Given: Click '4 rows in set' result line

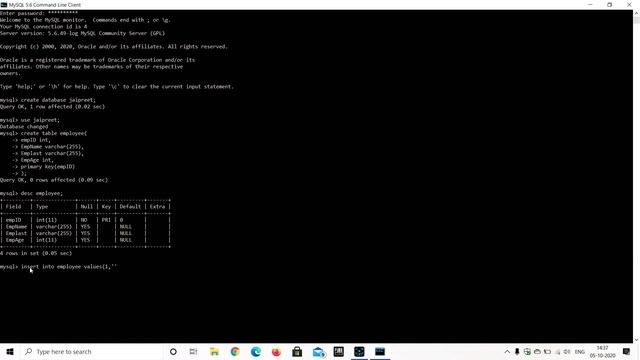Looking at the screenshot, I should click(36, 253).
